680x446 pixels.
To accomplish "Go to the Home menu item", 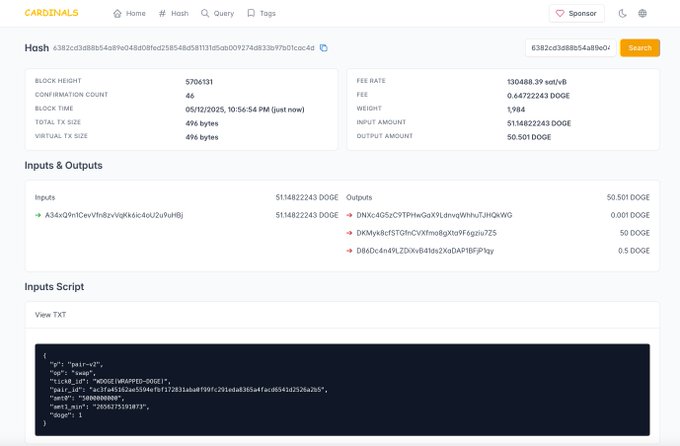I will coord(129,14).
